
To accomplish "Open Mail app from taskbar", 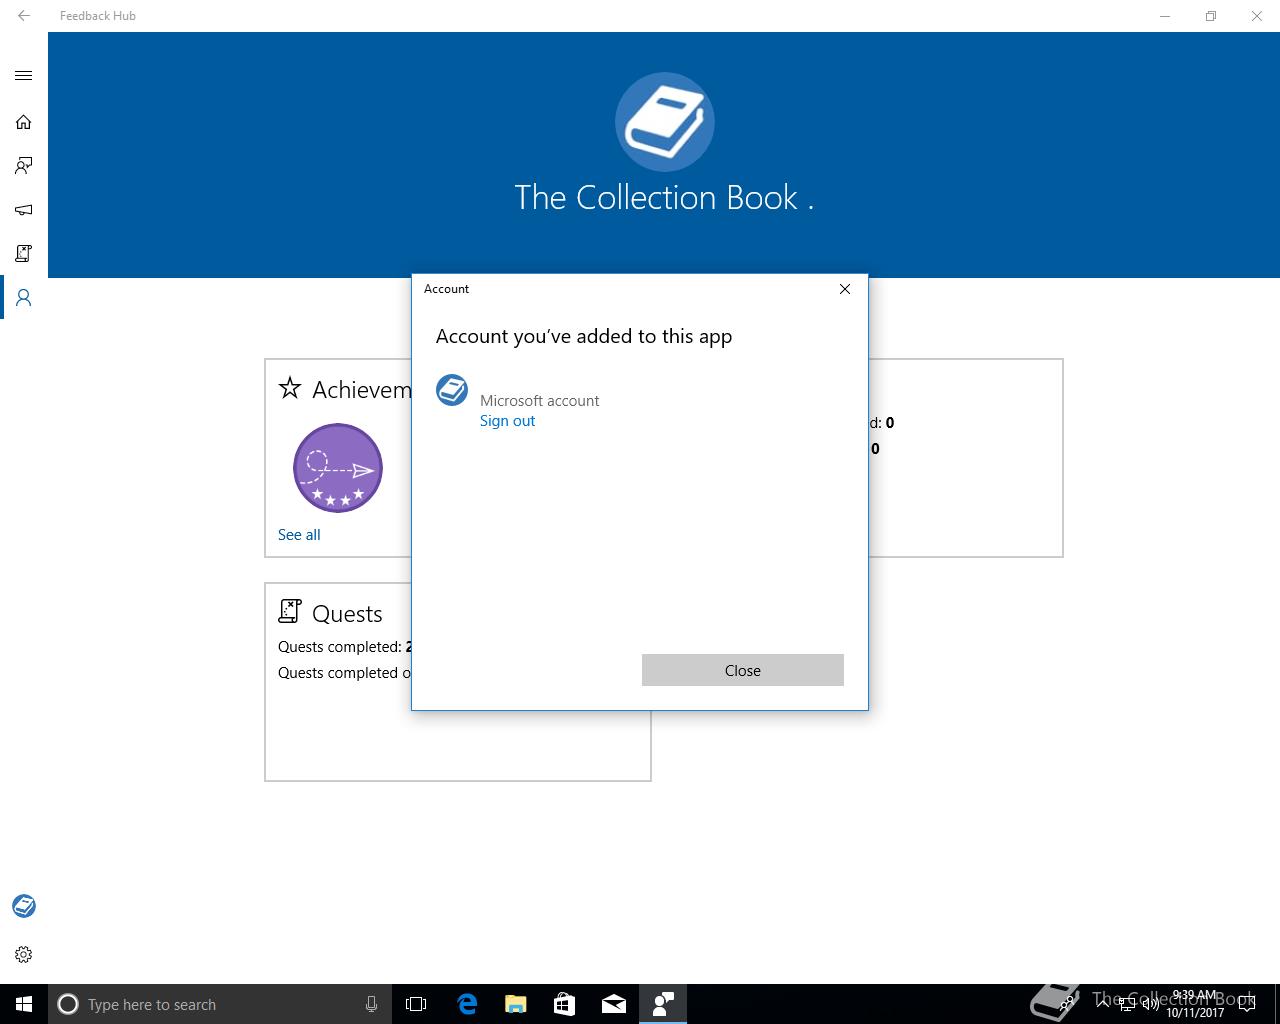I will pos(614,1004).
